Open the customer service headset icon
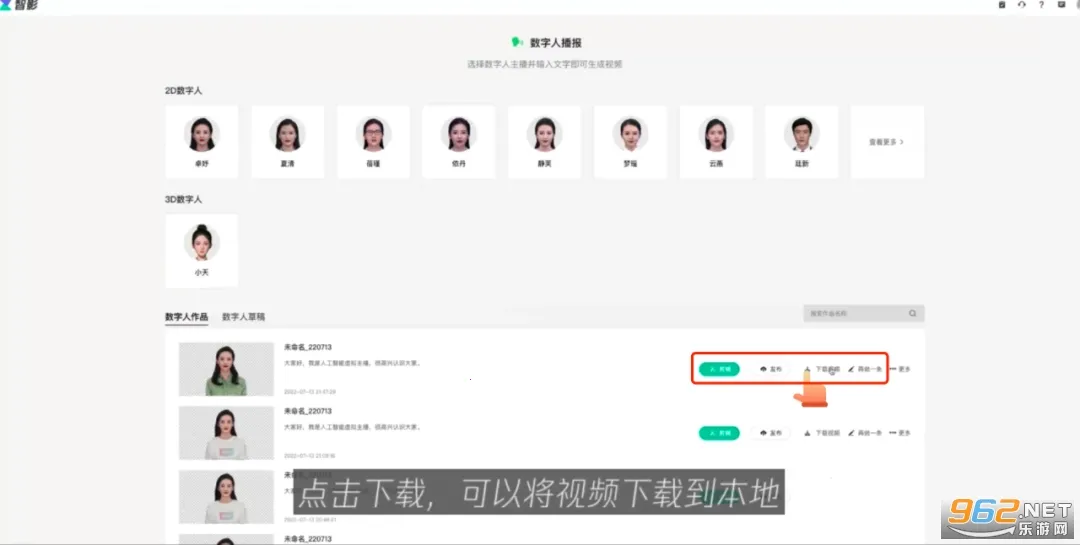The height and width of the screenshot is (545, 1080). (1021, 4)
